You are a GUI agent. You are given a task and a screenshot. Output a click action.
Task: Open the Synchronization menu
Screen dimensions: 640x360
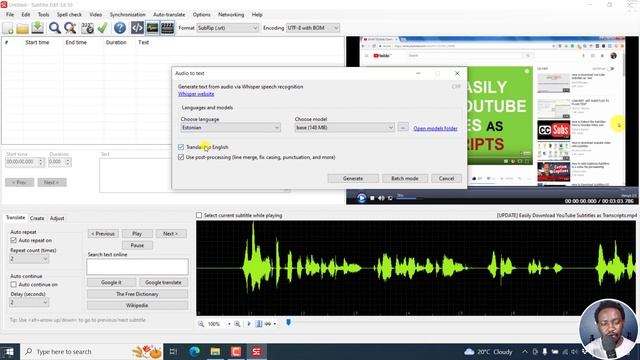pyautogui.click(x=127, y=14)
